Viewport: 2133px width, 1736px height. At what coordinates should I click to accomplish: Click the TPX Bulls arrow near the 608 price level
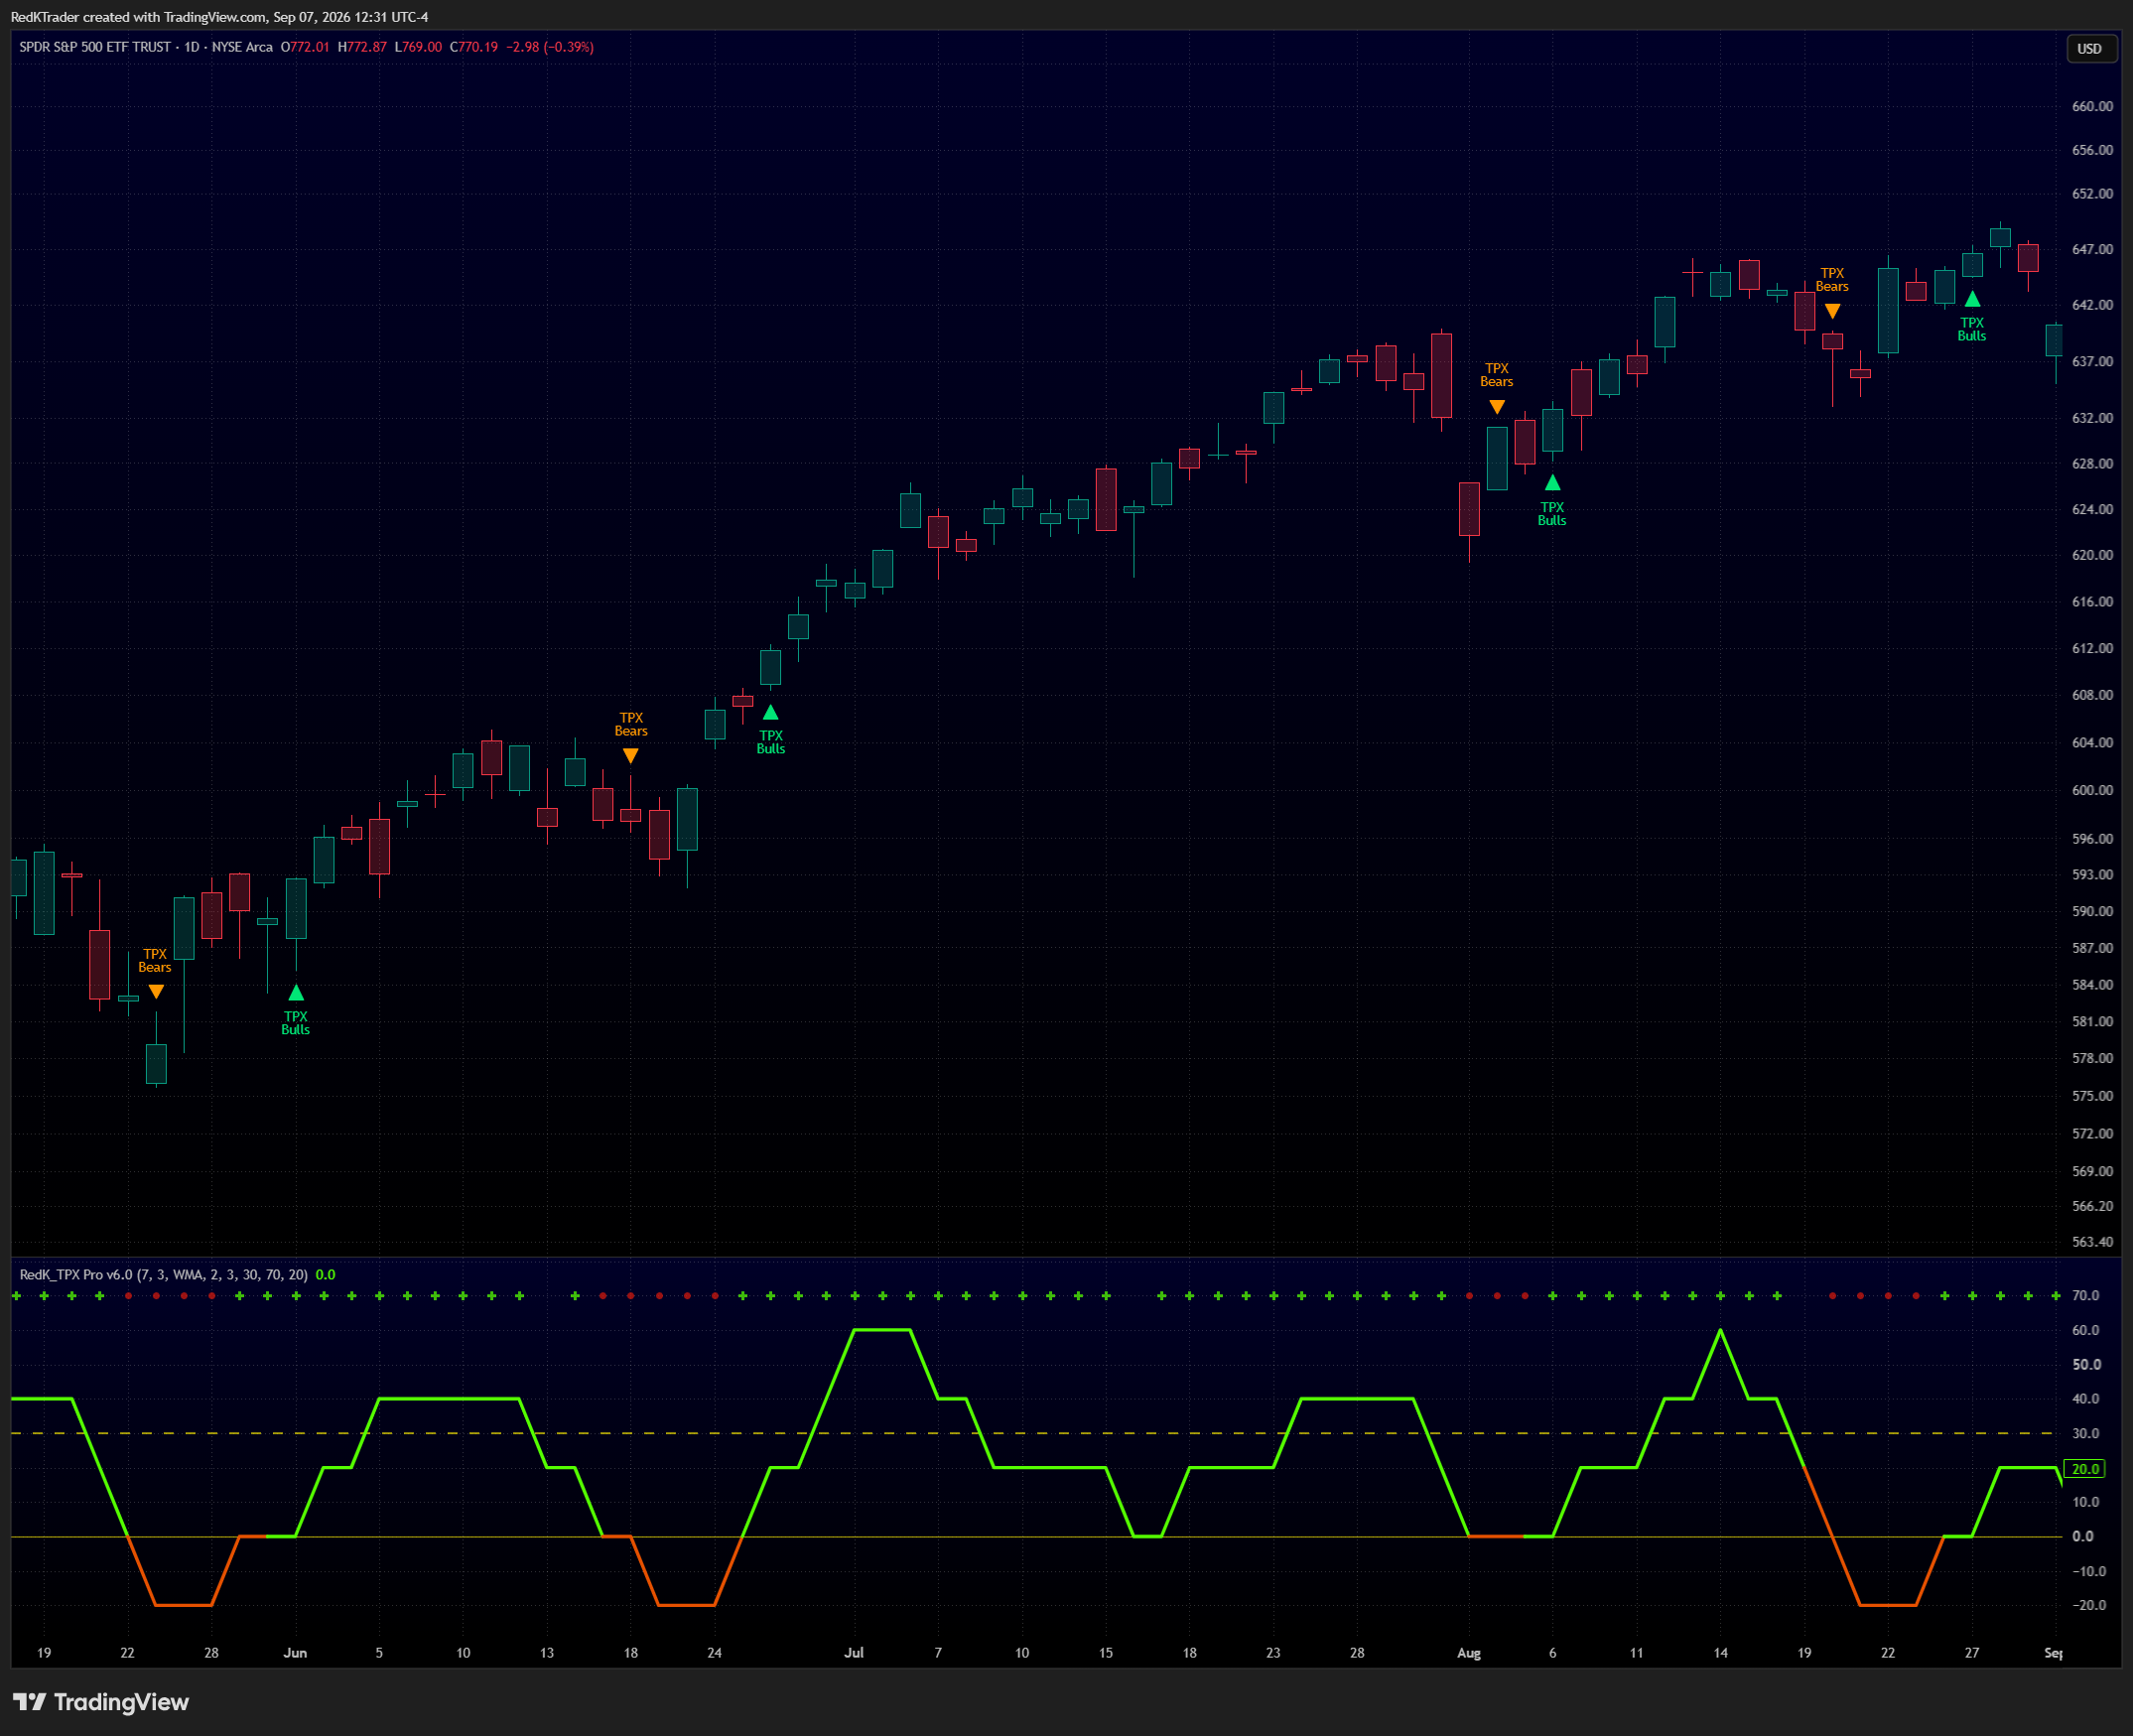[x=771, y=713]
